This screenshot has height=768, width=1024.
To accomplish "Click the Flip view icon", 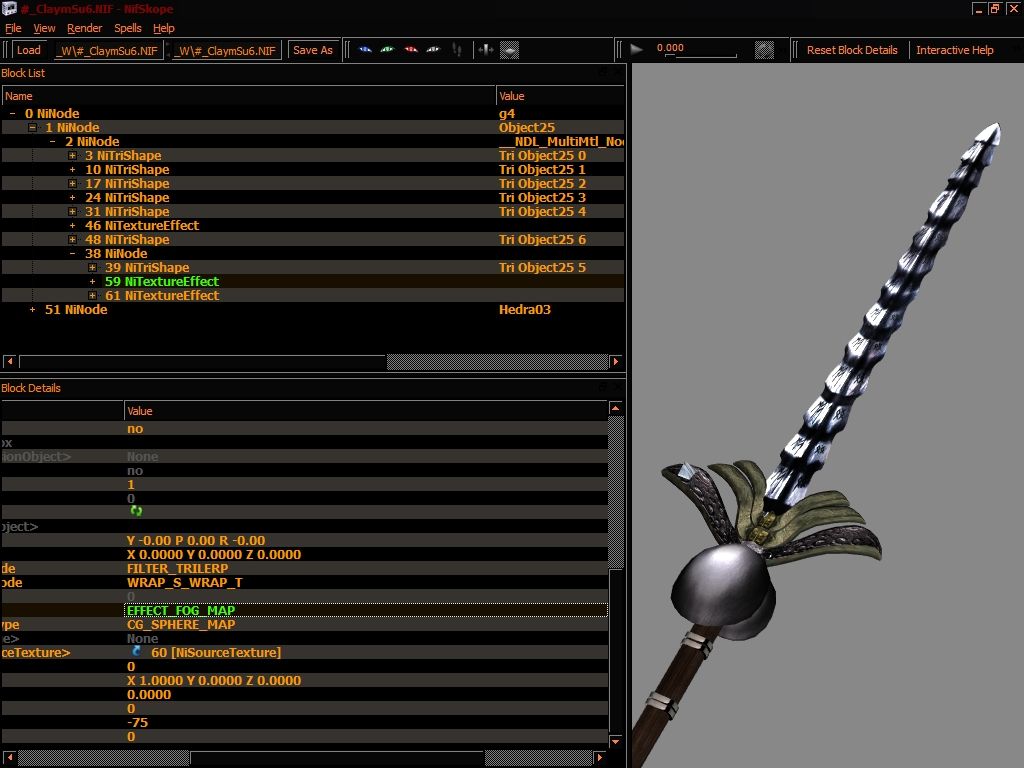I will [x=485, y=50].
